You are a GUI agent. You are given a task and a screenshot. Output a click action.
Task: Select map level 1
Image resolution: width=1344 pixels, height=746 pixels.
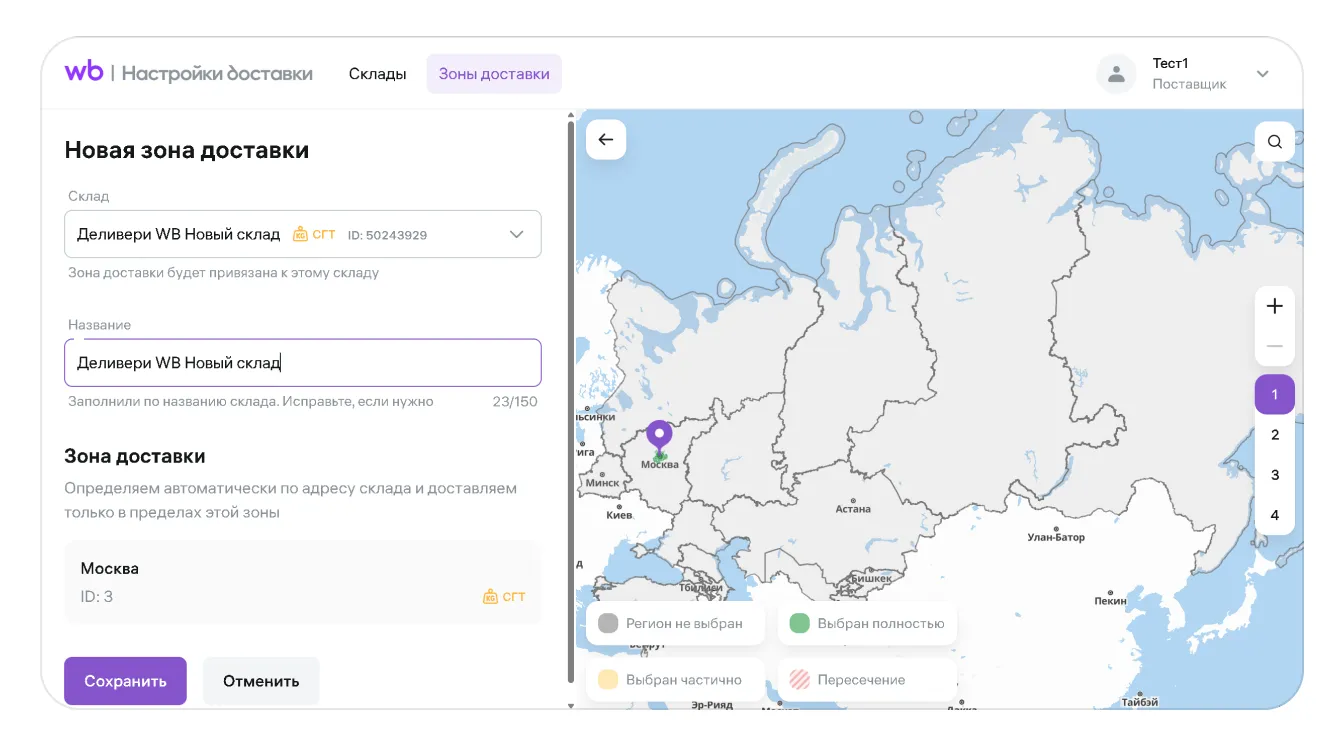[x=1274, y=394]
